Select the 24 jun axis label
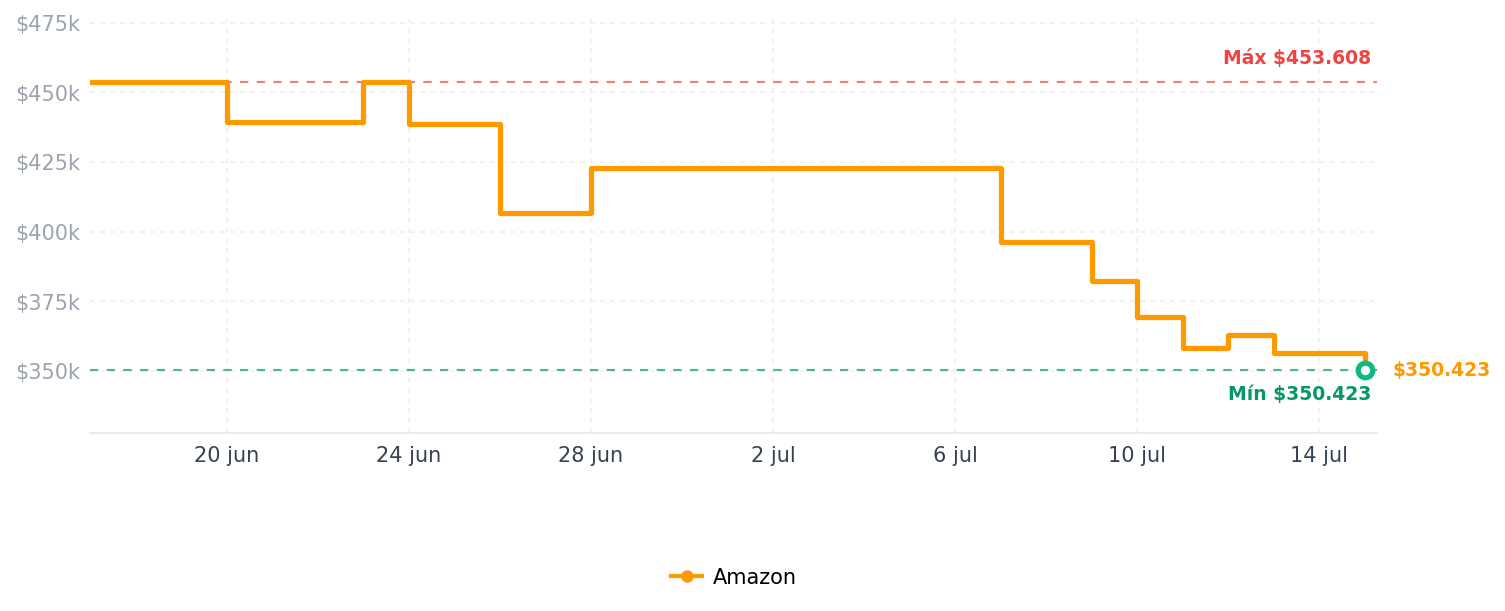 pos(408,455)
